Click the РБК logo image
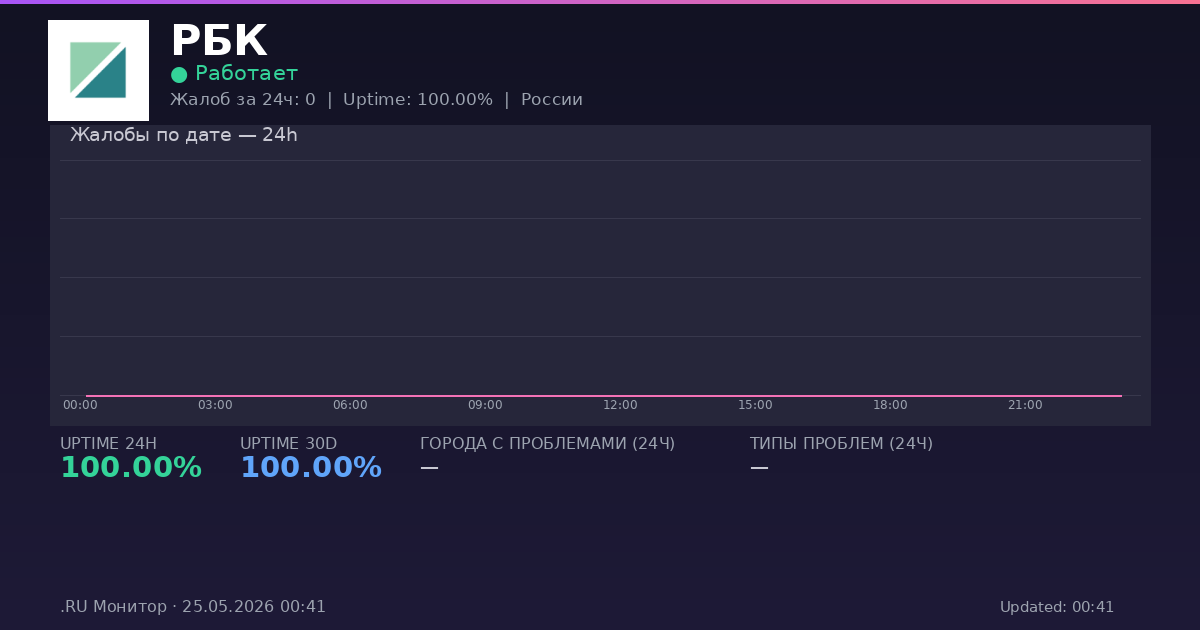 coord(98,70)
